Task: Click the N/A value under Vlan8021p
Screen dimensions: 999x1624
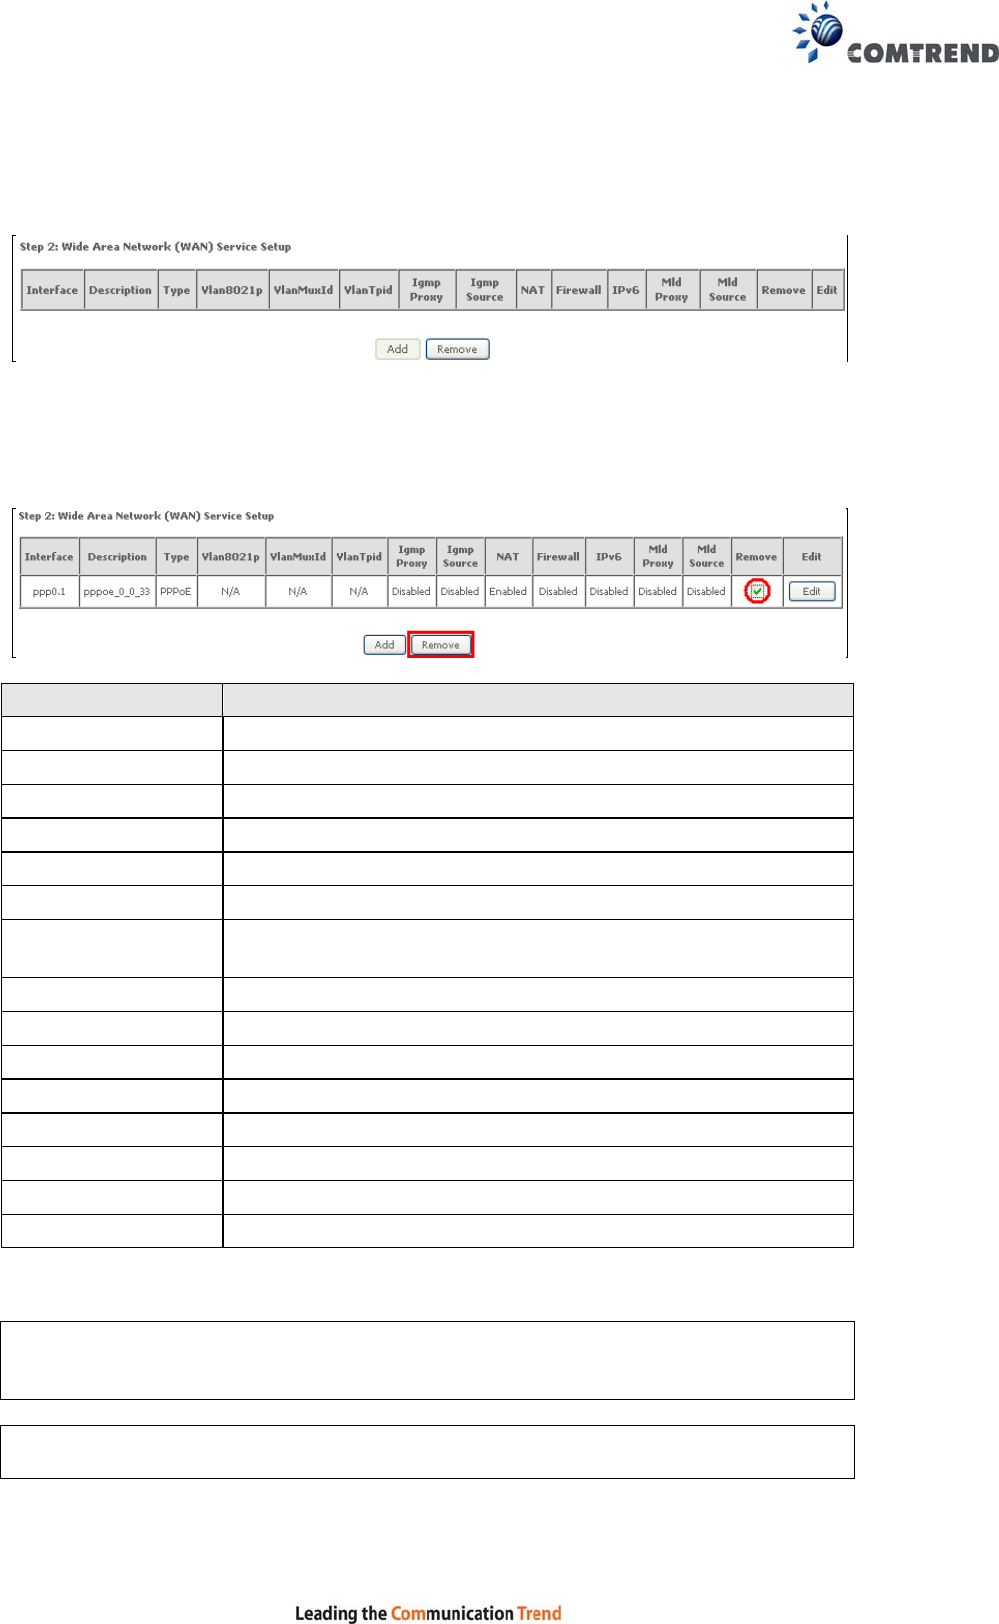Action: tap(230, 592)
